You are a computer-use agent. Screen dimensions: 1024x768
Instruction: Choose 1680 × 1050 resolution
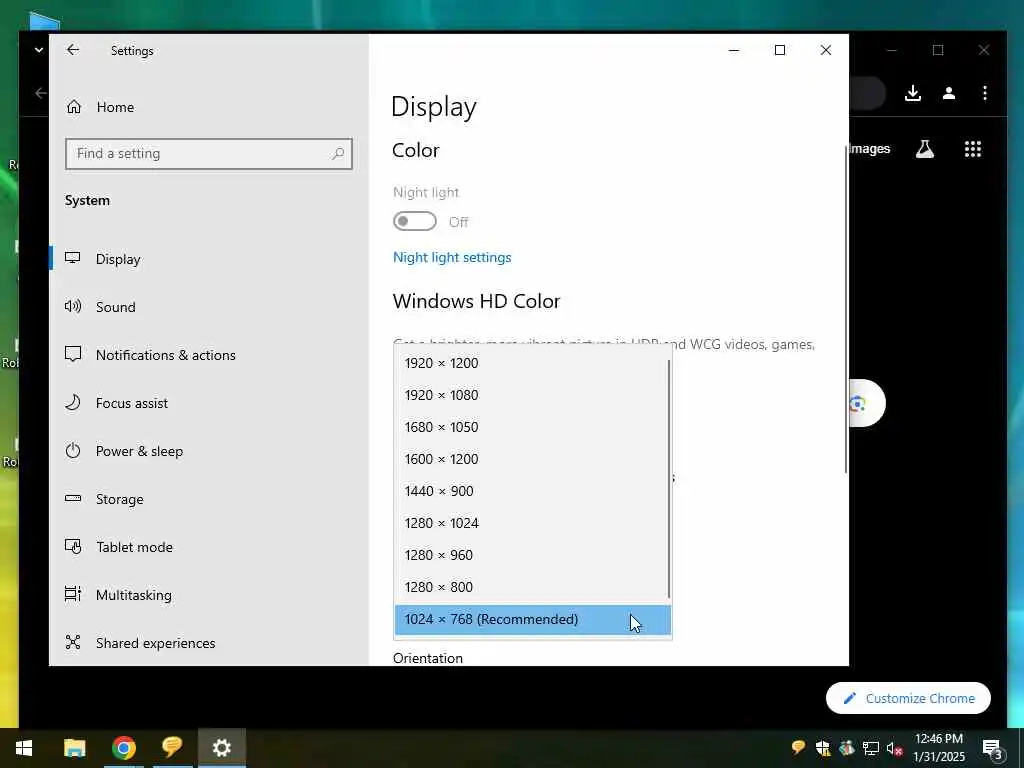click(x=532, y=427)
